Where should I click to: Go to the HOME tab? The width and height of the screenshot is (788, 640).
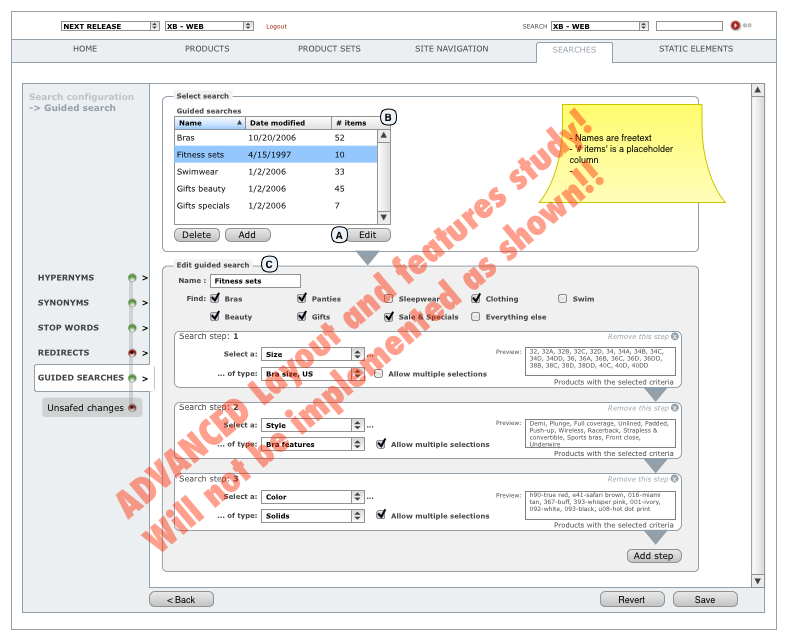click(x=85, y=49)
